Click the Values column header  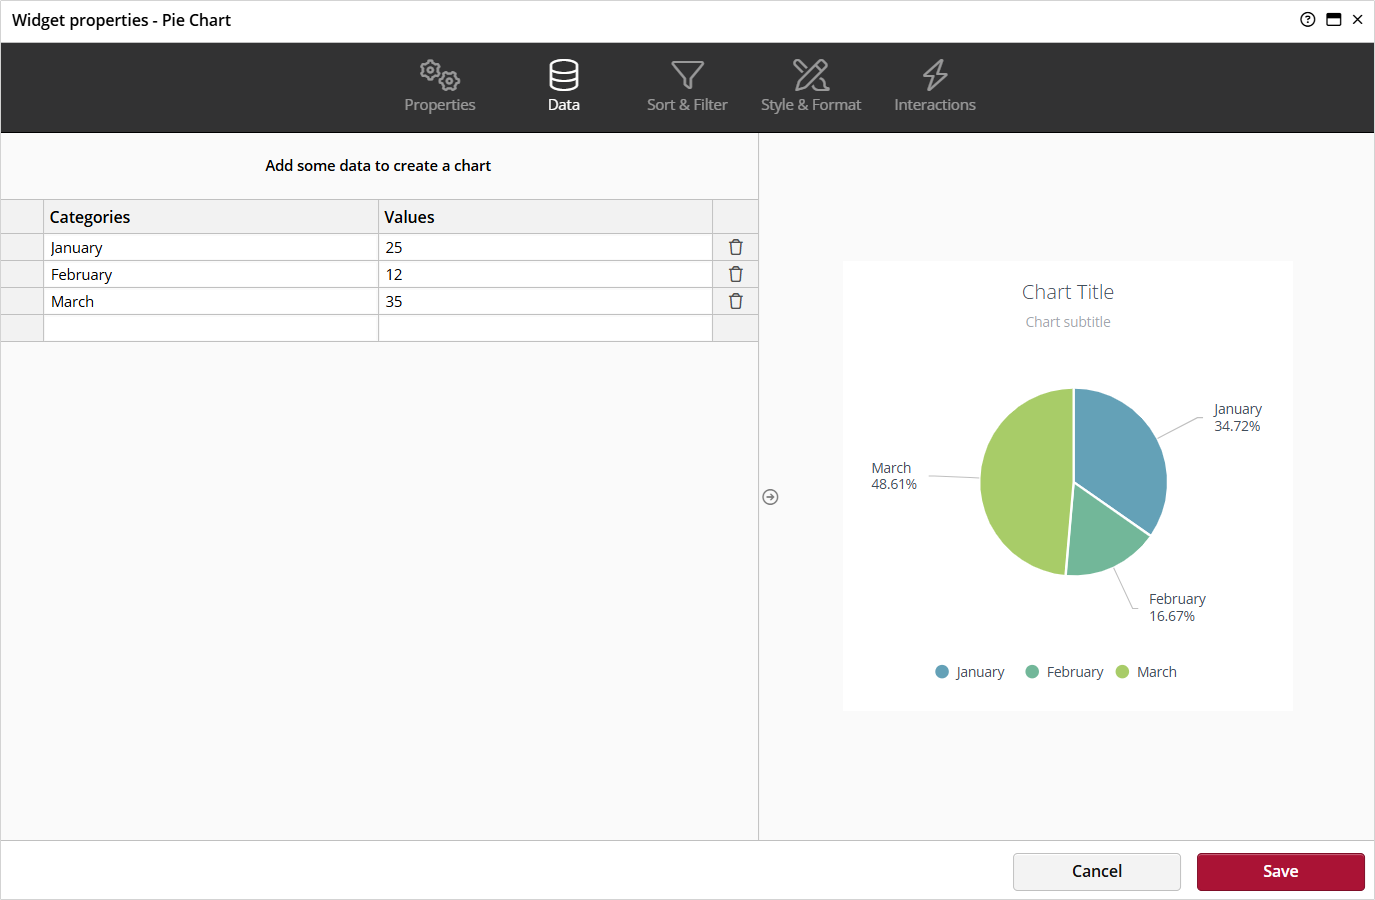[545, 217]
